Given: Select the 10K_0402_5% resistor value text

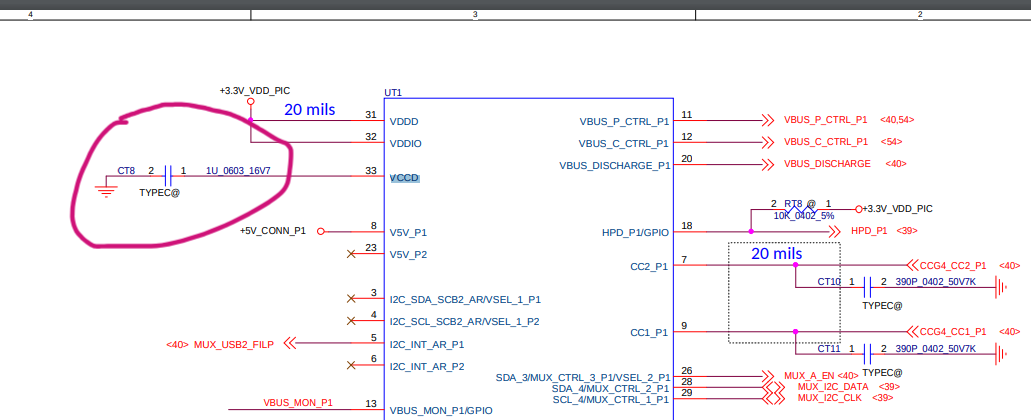Looking at the screenshot, I should (x=803, y=216).
